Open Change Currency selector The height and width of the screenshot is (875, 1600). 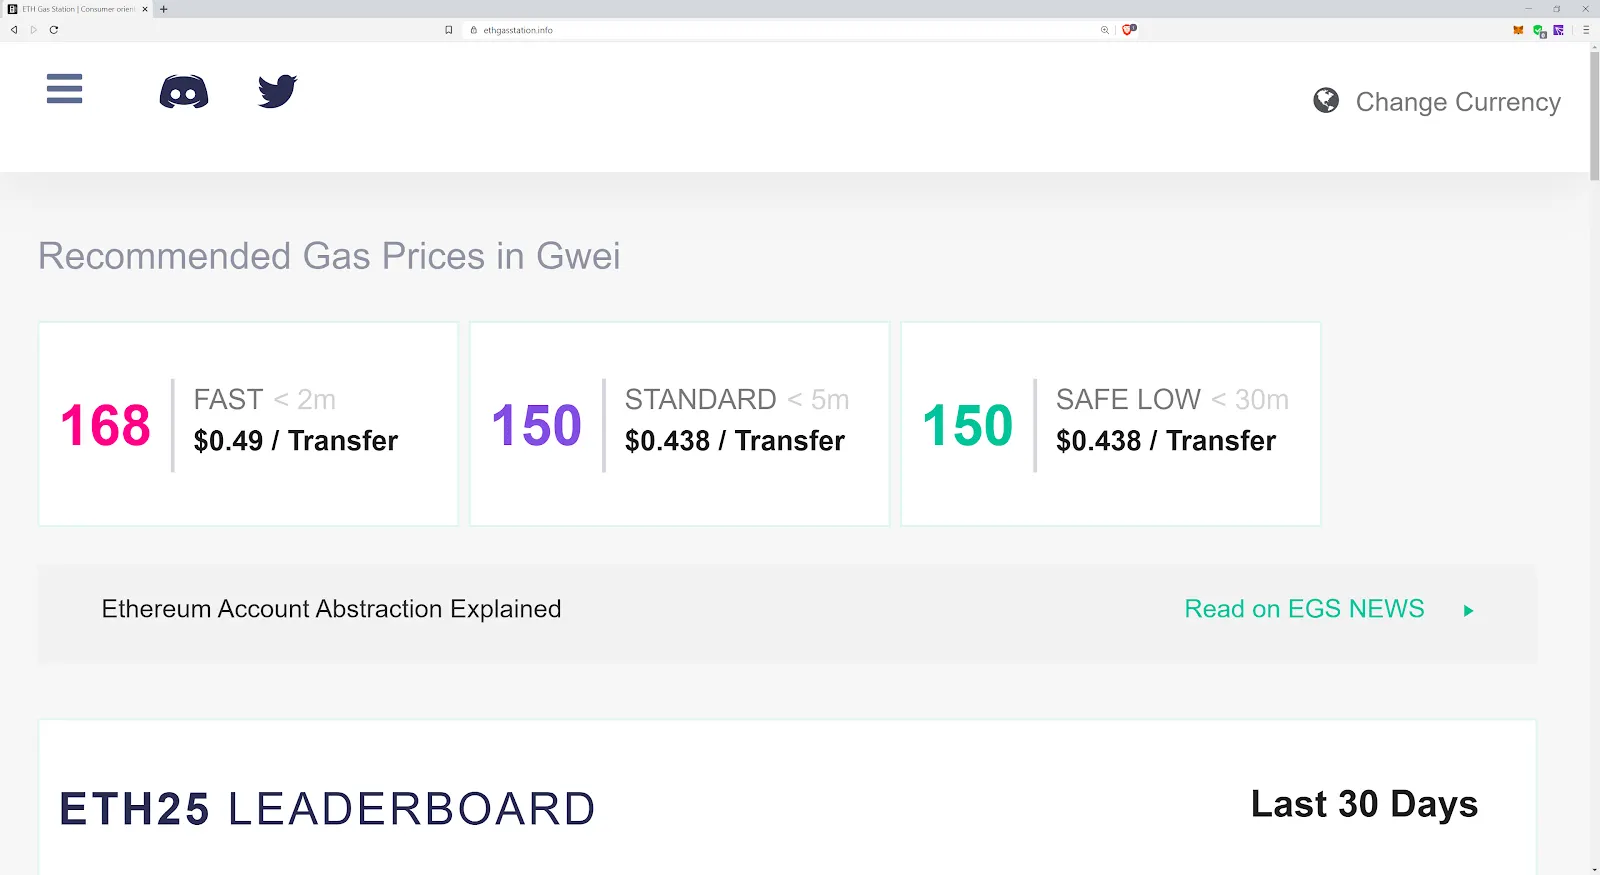click(x=1457, y=102)
